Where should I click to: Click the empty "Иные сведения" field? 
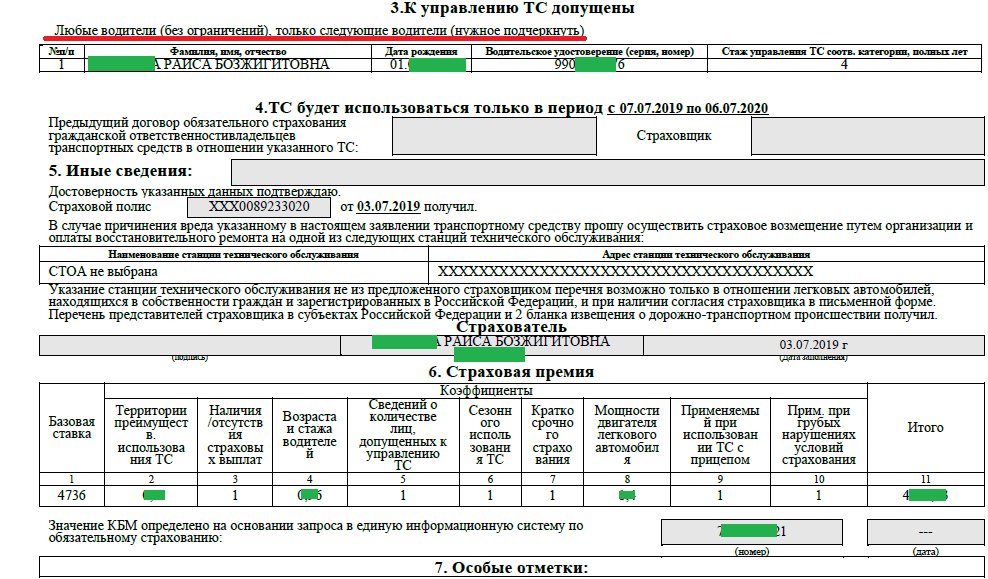point(607,172)
